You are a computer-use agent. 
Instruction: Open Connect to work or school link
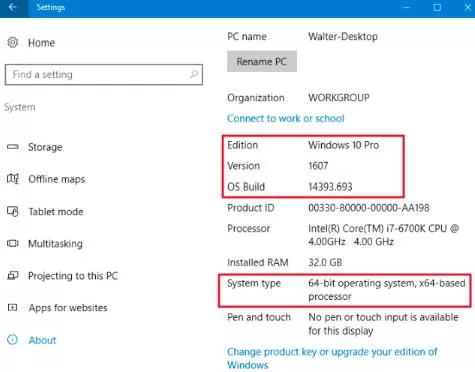pyautogui.click(x=286, y=118)
